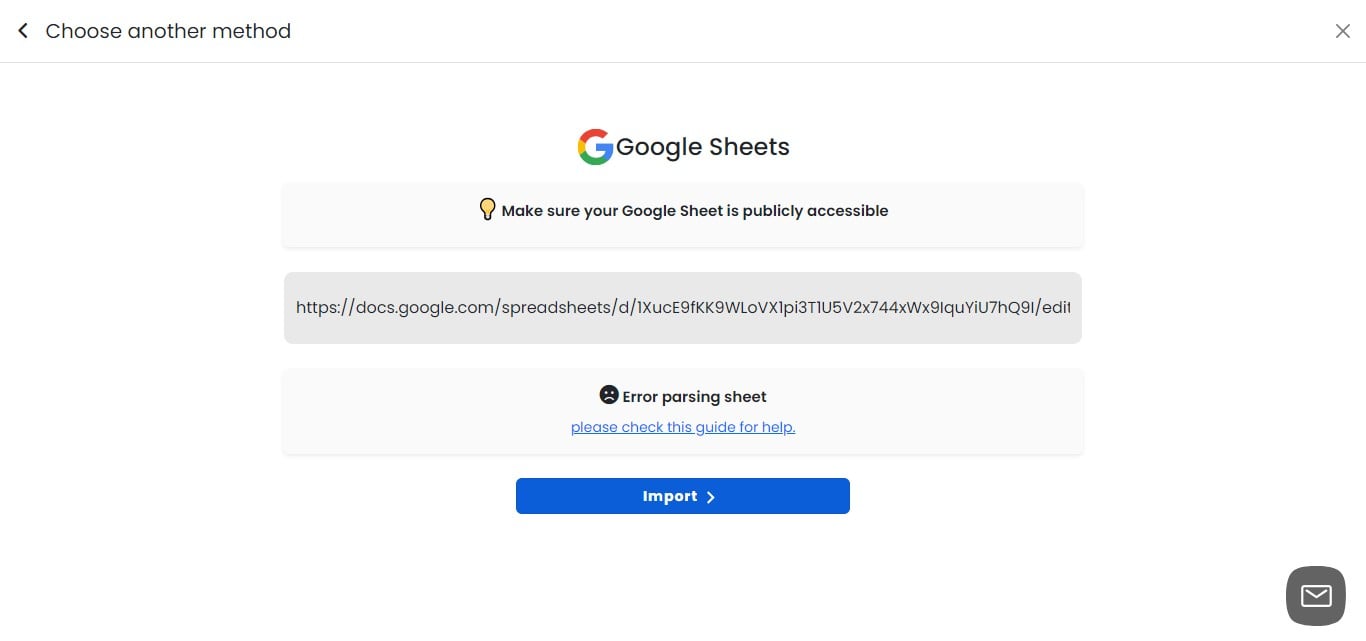
Task: Click the arrow icon inside Import button
Action: tap(710, 496)
